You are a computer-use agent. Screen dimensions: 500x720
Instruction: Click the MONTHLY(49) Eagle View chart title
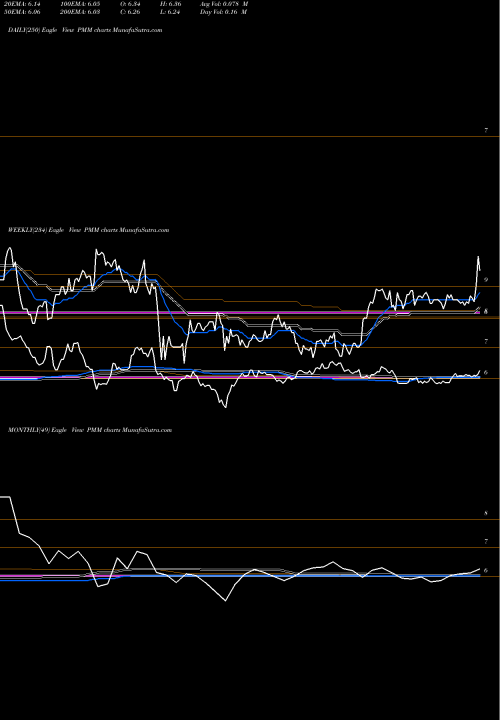click(x=90, y=430)
